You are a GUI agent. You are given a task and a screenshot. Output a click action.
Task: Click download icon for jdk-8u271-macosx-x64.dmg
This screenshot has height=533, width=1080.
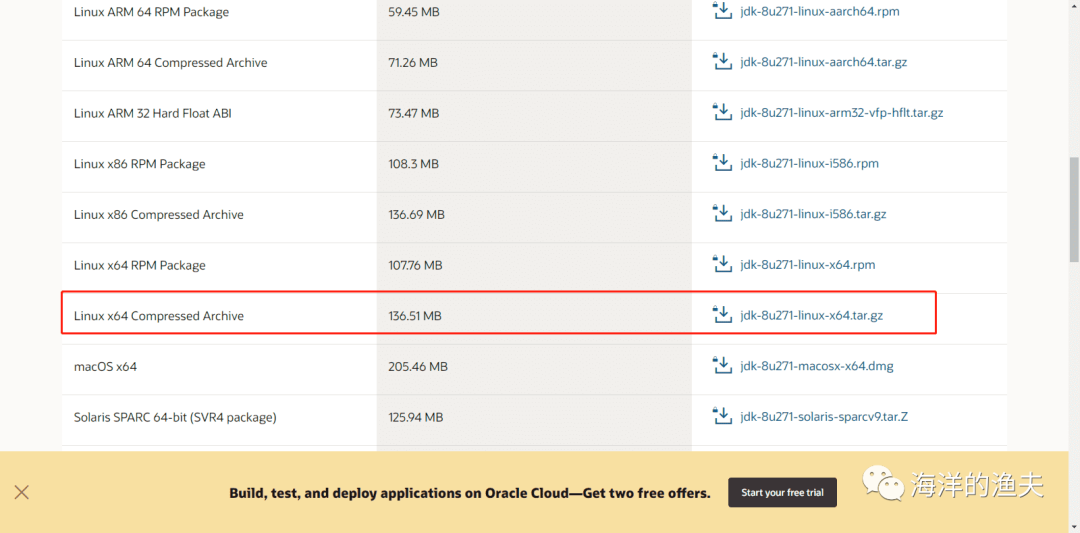click(722, 365)
